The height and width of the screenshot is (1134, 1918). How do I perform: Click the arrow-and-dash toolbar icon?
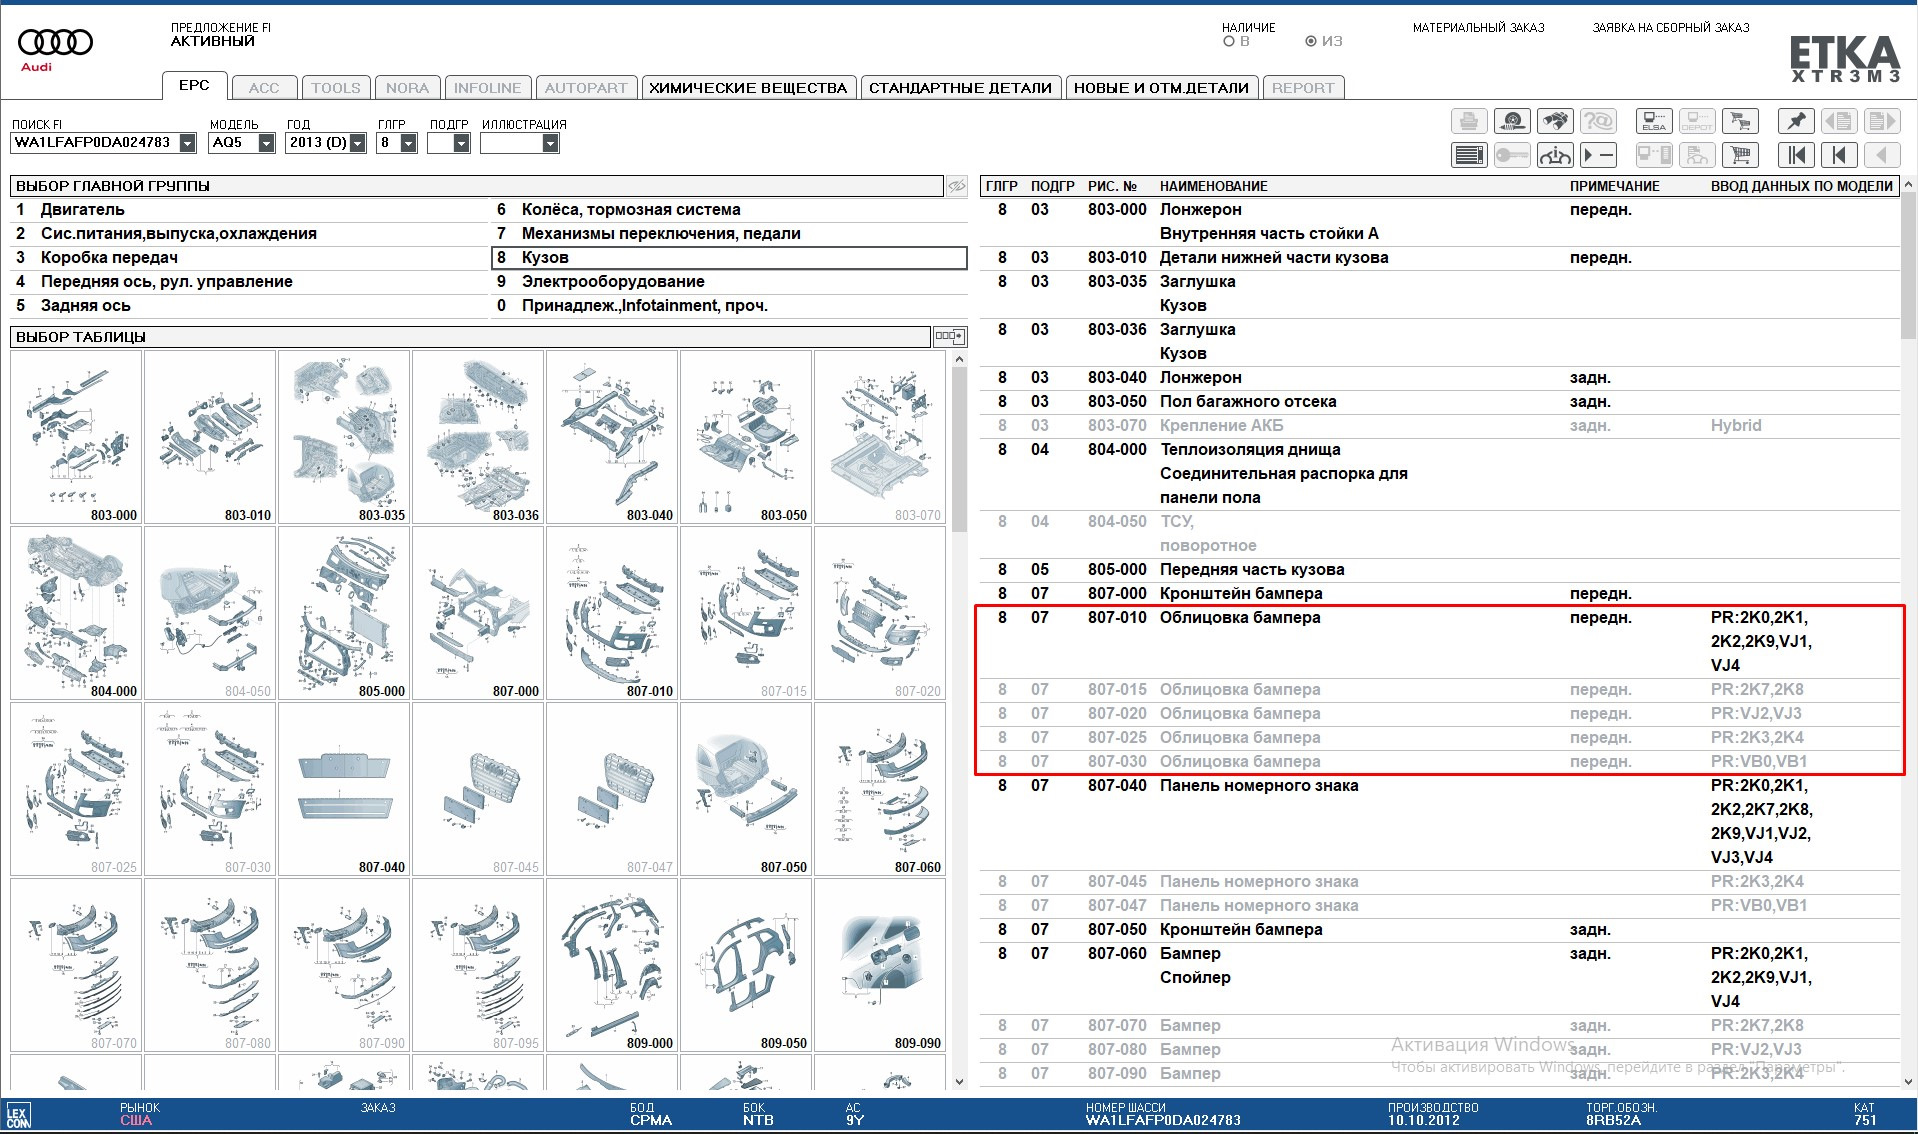coord(1598,155)
